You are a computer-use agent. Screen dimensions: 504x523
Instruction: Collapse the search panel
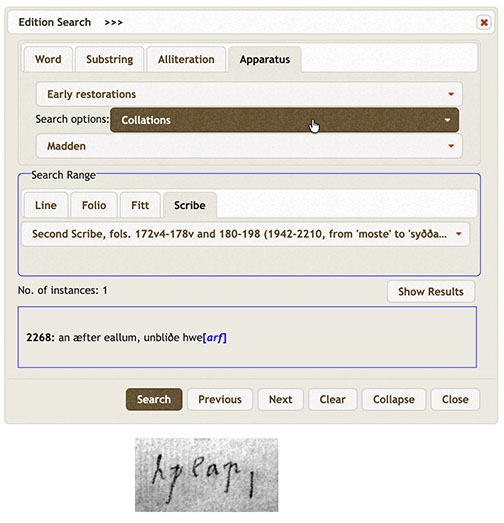coord(394,399)
